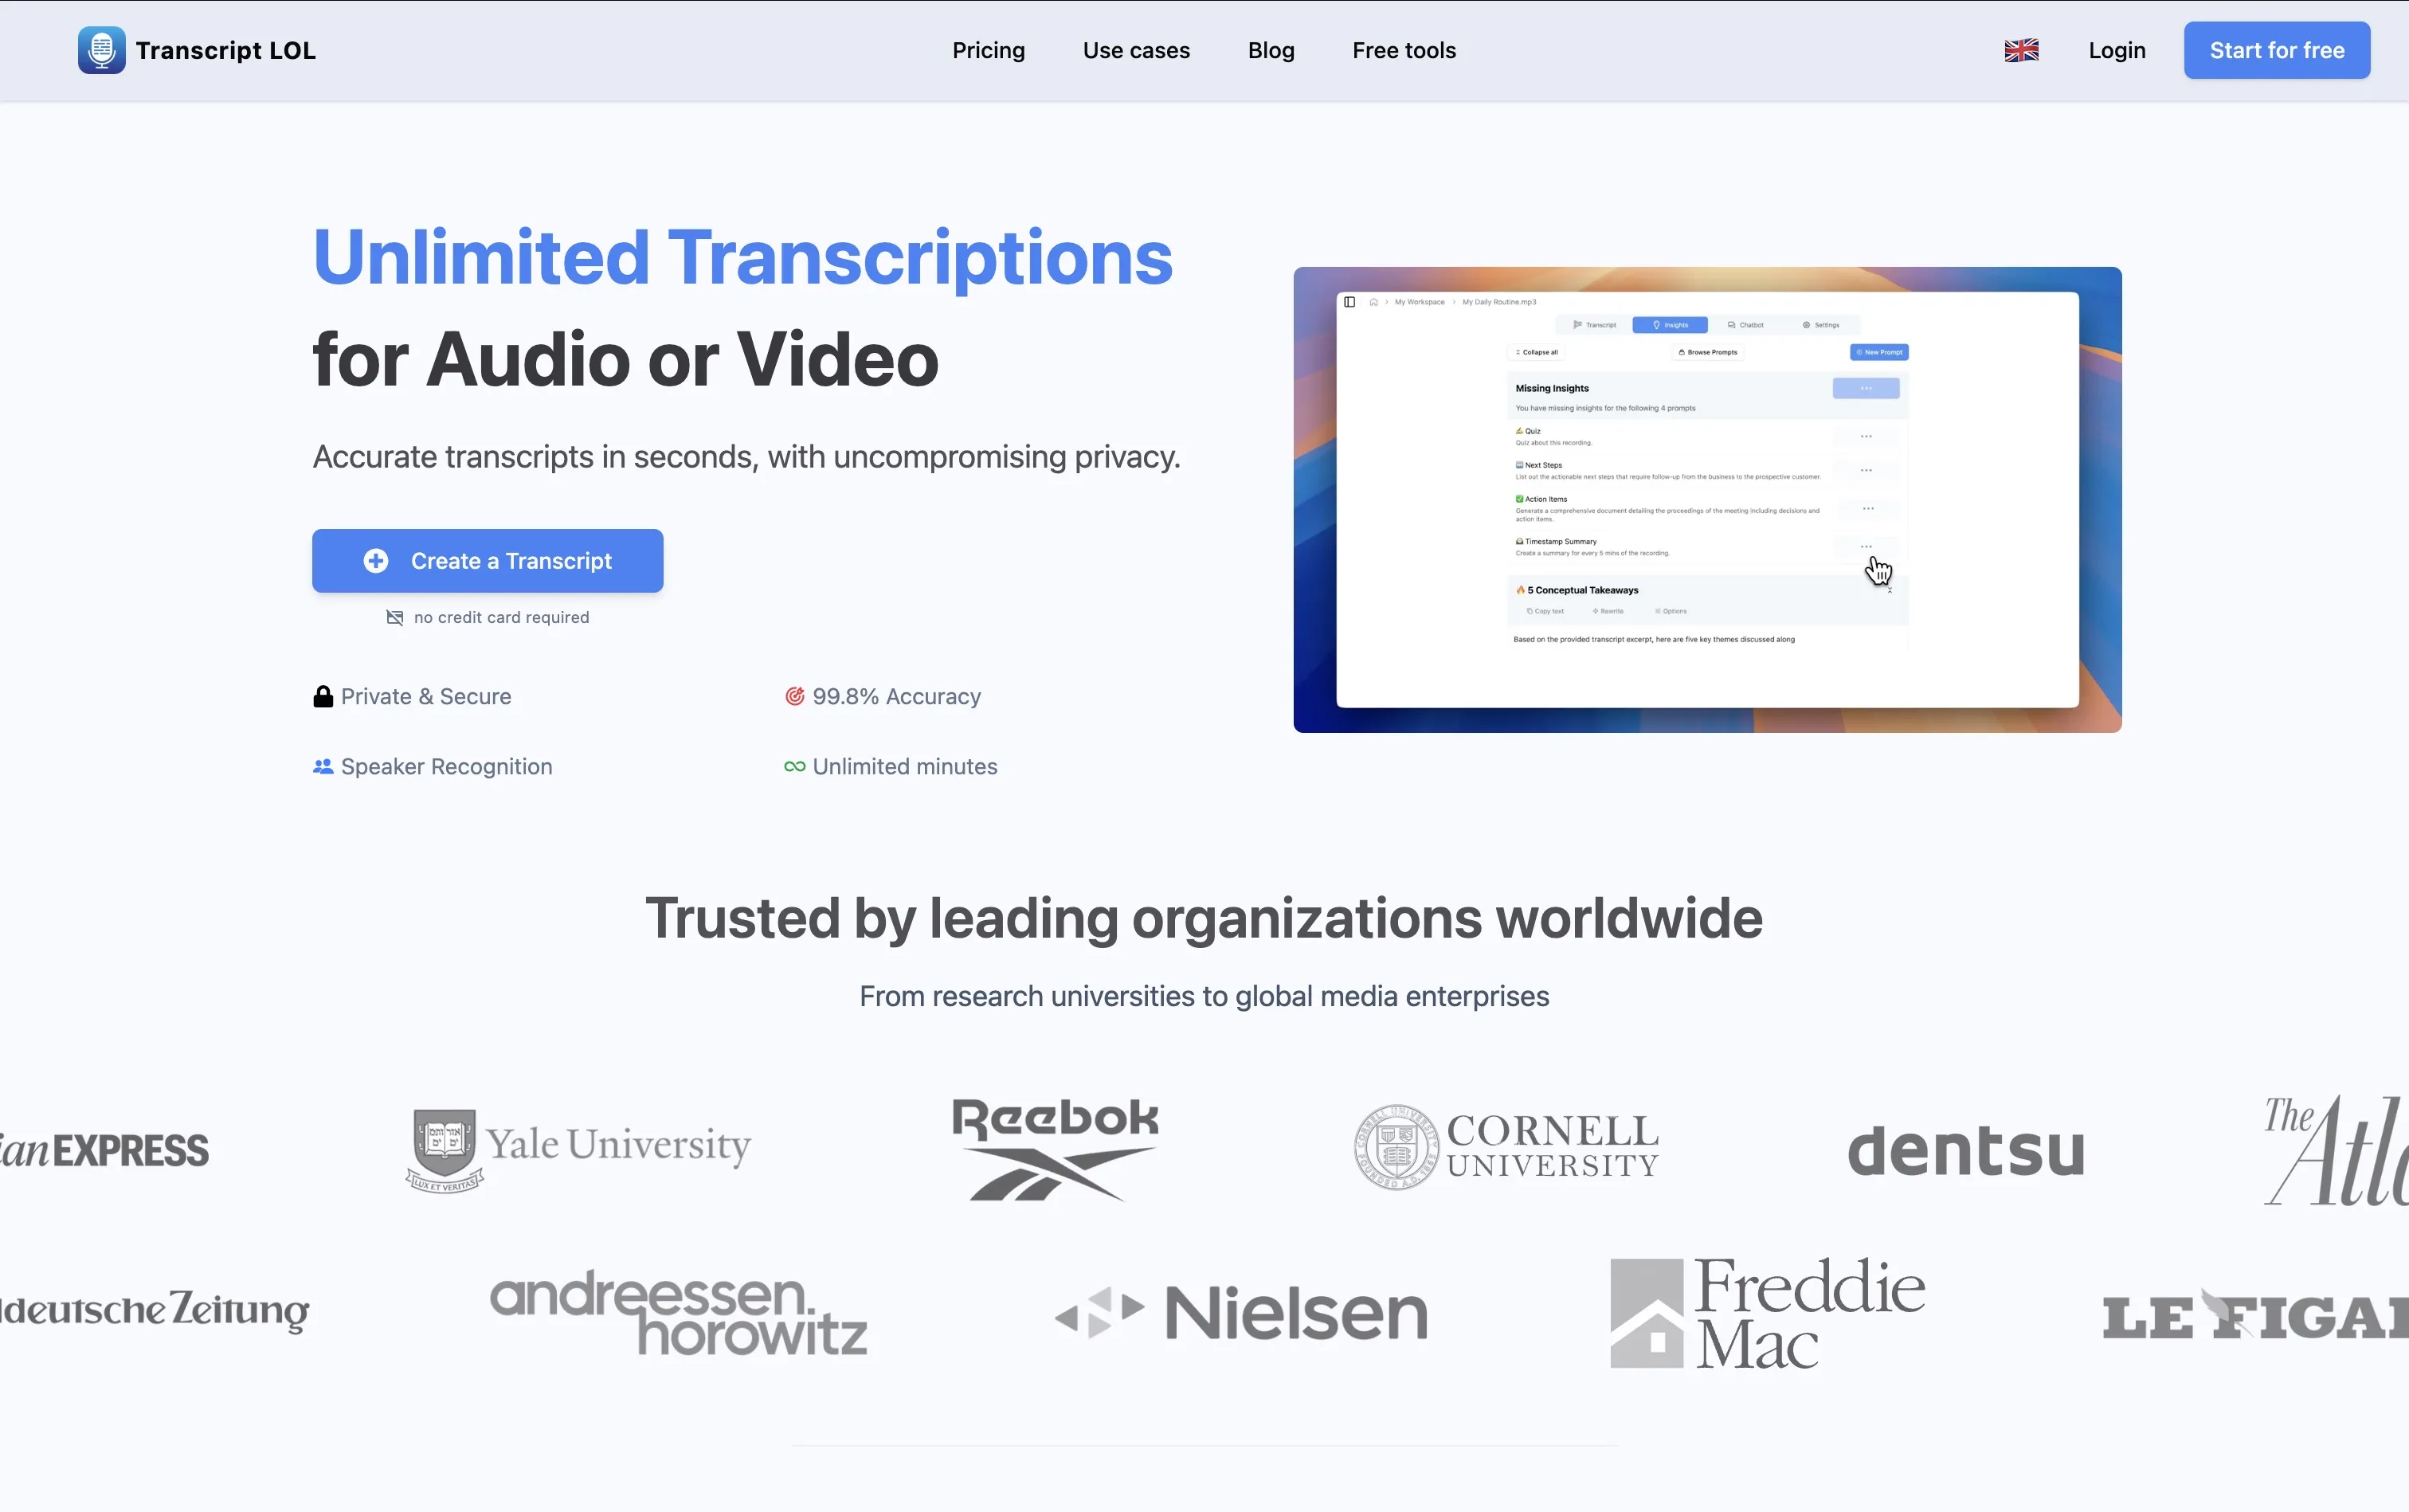Click the Reebok logo
2409x1512 pixels.
pyautogui.click(x=1054, y=1149)
